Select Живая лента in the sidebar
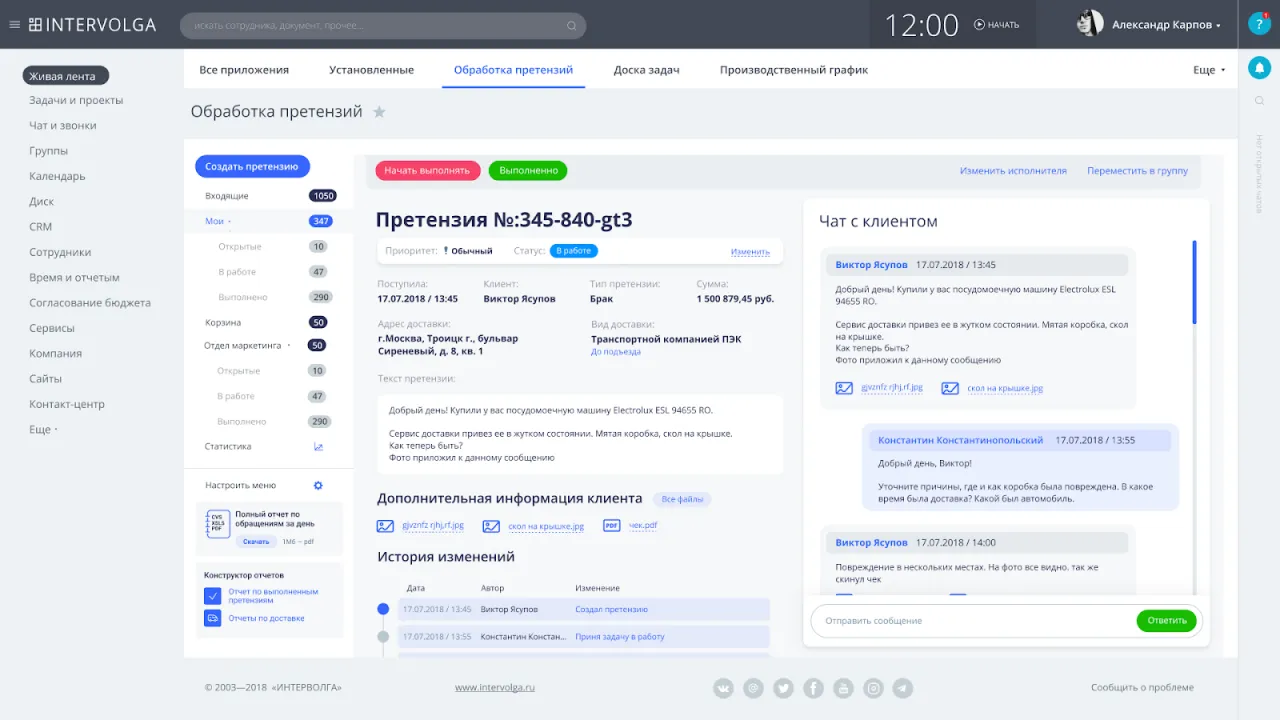This screenshot has height=720, width=1280. (x=66, y=75)
